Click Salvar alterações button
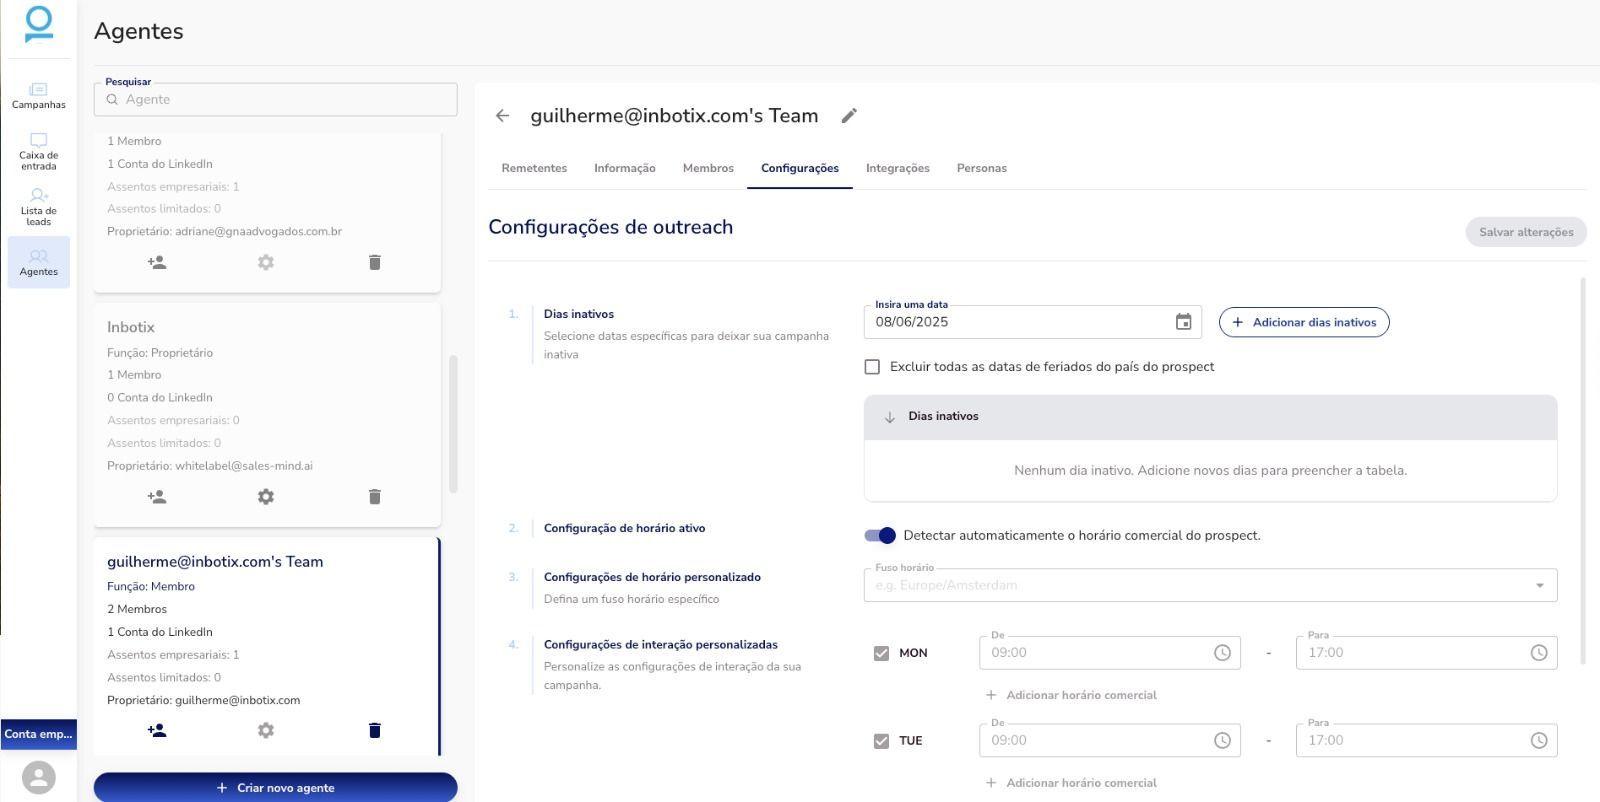Screen dimensions: 1600x802 pos(1526,232)
